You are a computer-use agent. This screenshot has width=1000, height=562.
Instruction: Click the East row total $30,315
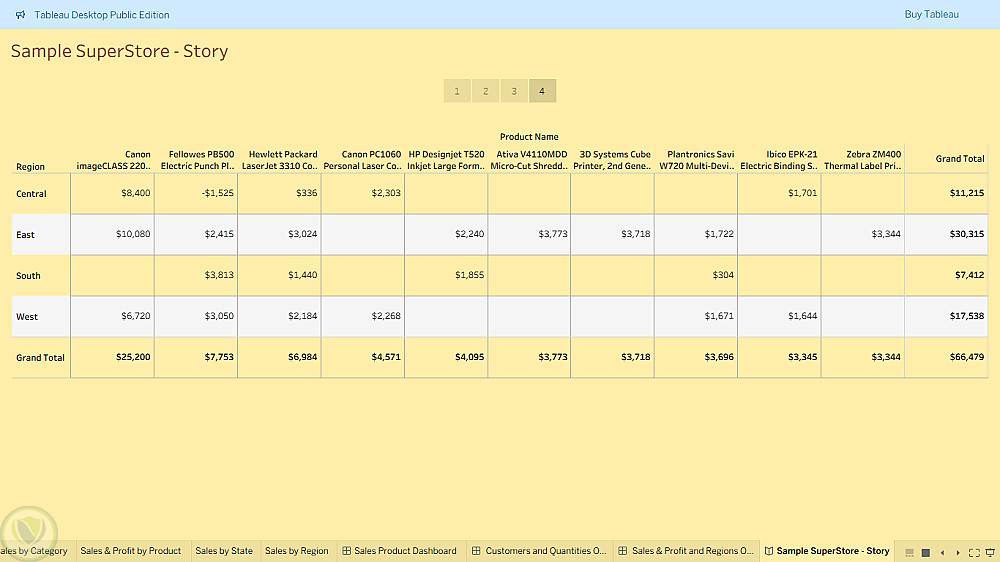click(x=967, y=233)
